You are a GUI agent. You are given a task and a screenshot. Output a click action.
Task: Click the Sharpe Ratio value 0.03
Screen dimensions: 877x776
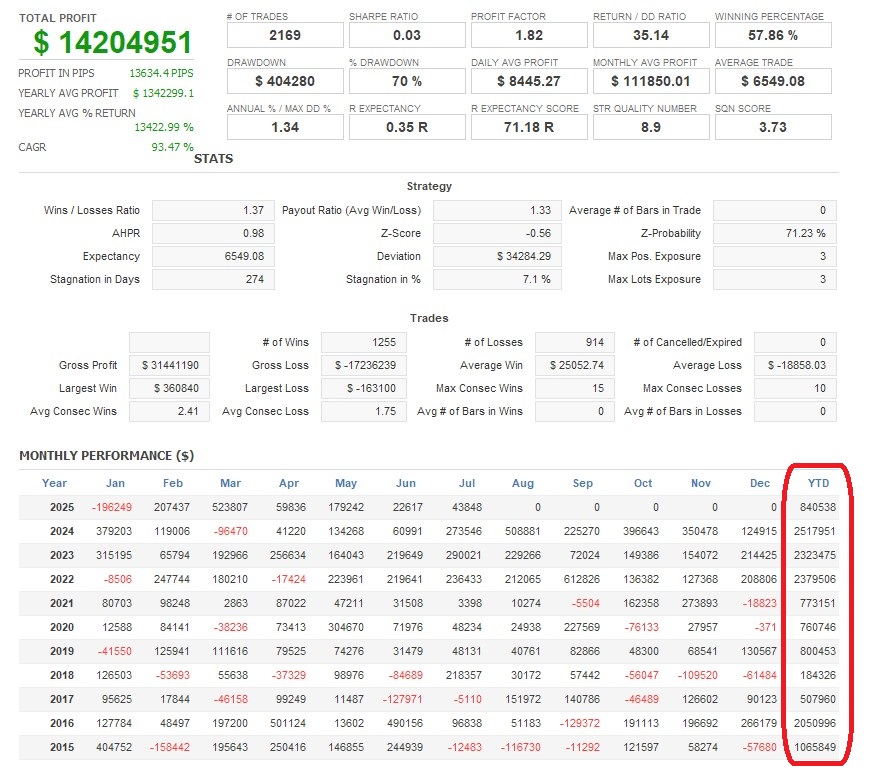pyautogui.click(x=407, y=35)
